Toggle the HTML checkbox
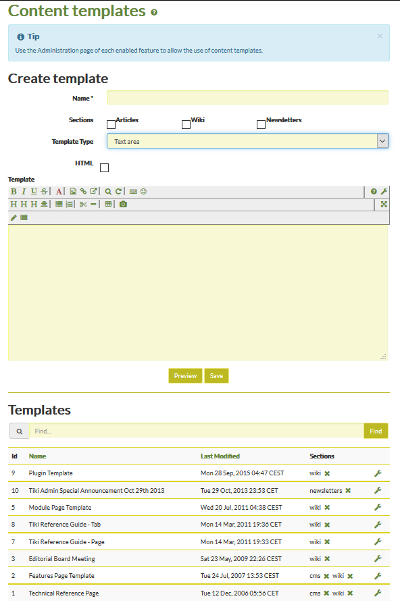The width and height of the screenshot is (400, 609). [104, 167]
